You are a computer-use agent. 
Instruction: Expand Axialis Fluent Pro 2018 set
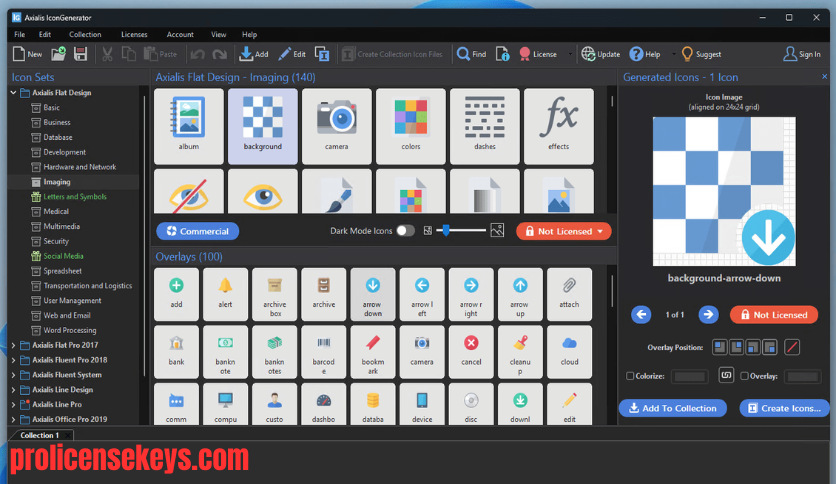(x=13, y=360)
